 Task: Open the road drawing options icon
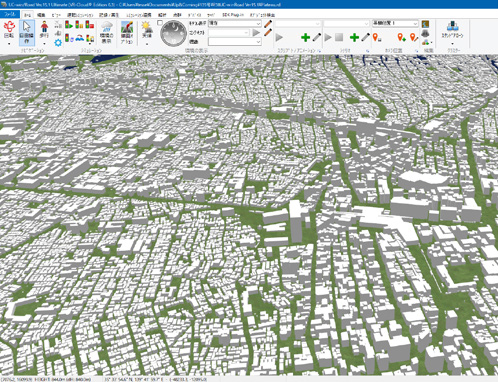click(x=127, y=33)
